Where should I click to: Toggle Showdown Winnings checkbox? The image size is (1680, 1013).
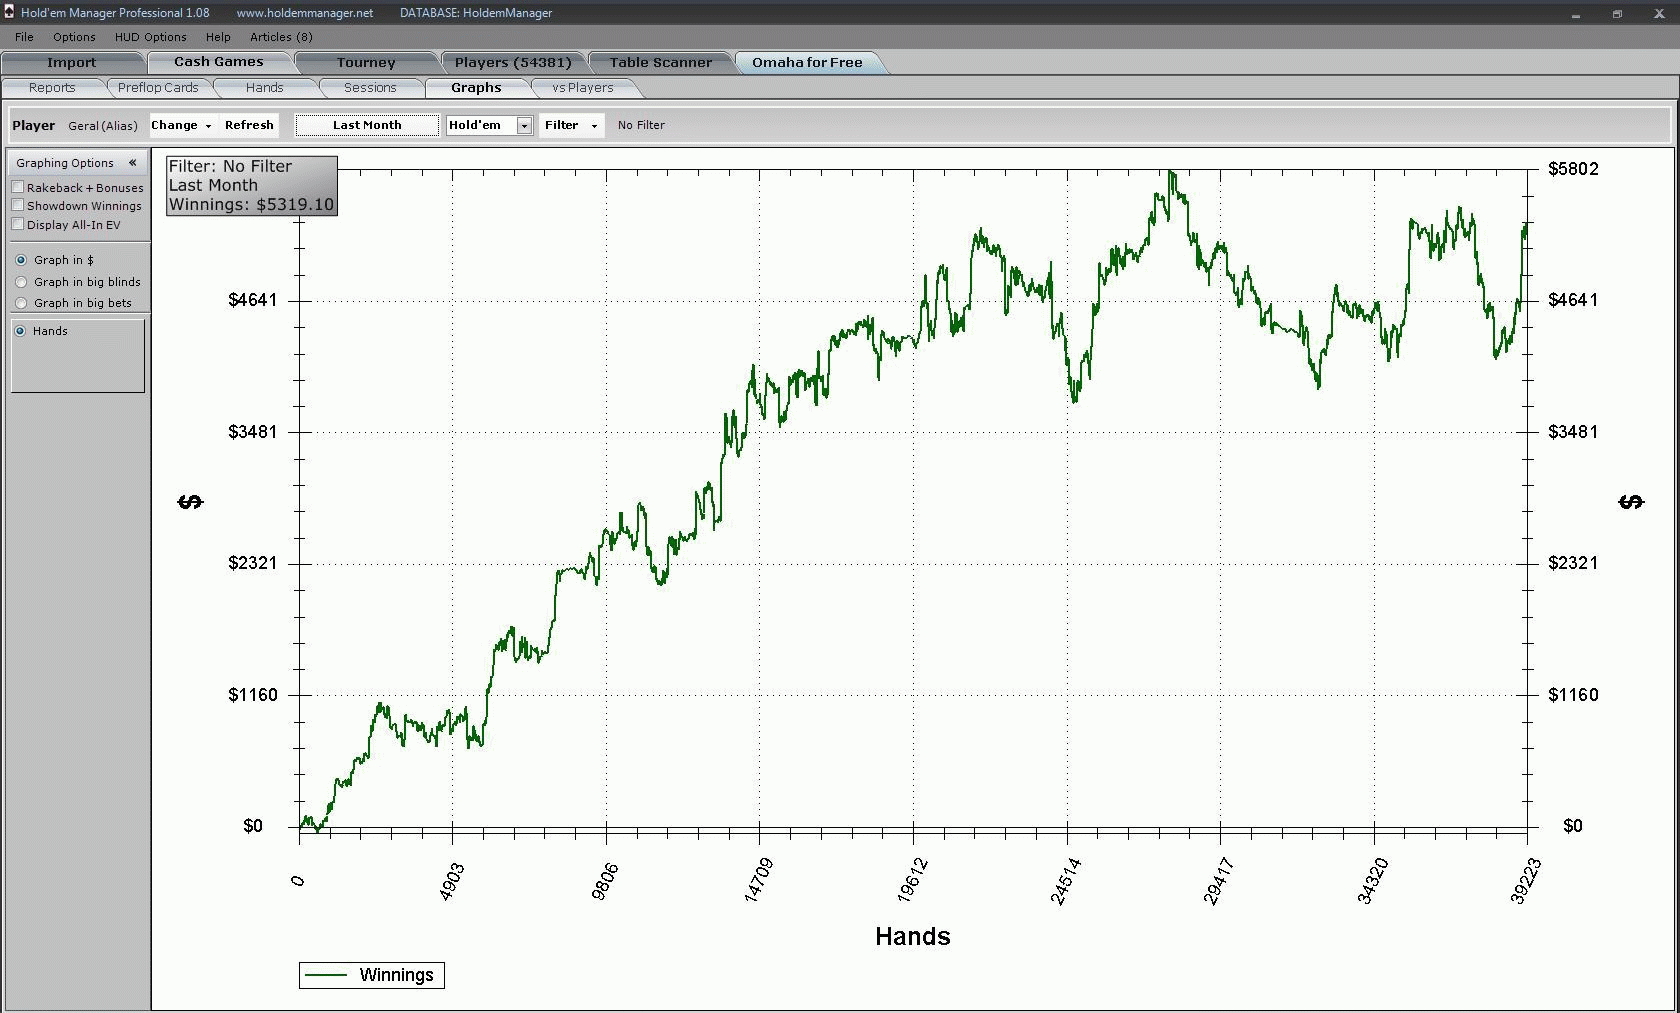click(18, 205)
